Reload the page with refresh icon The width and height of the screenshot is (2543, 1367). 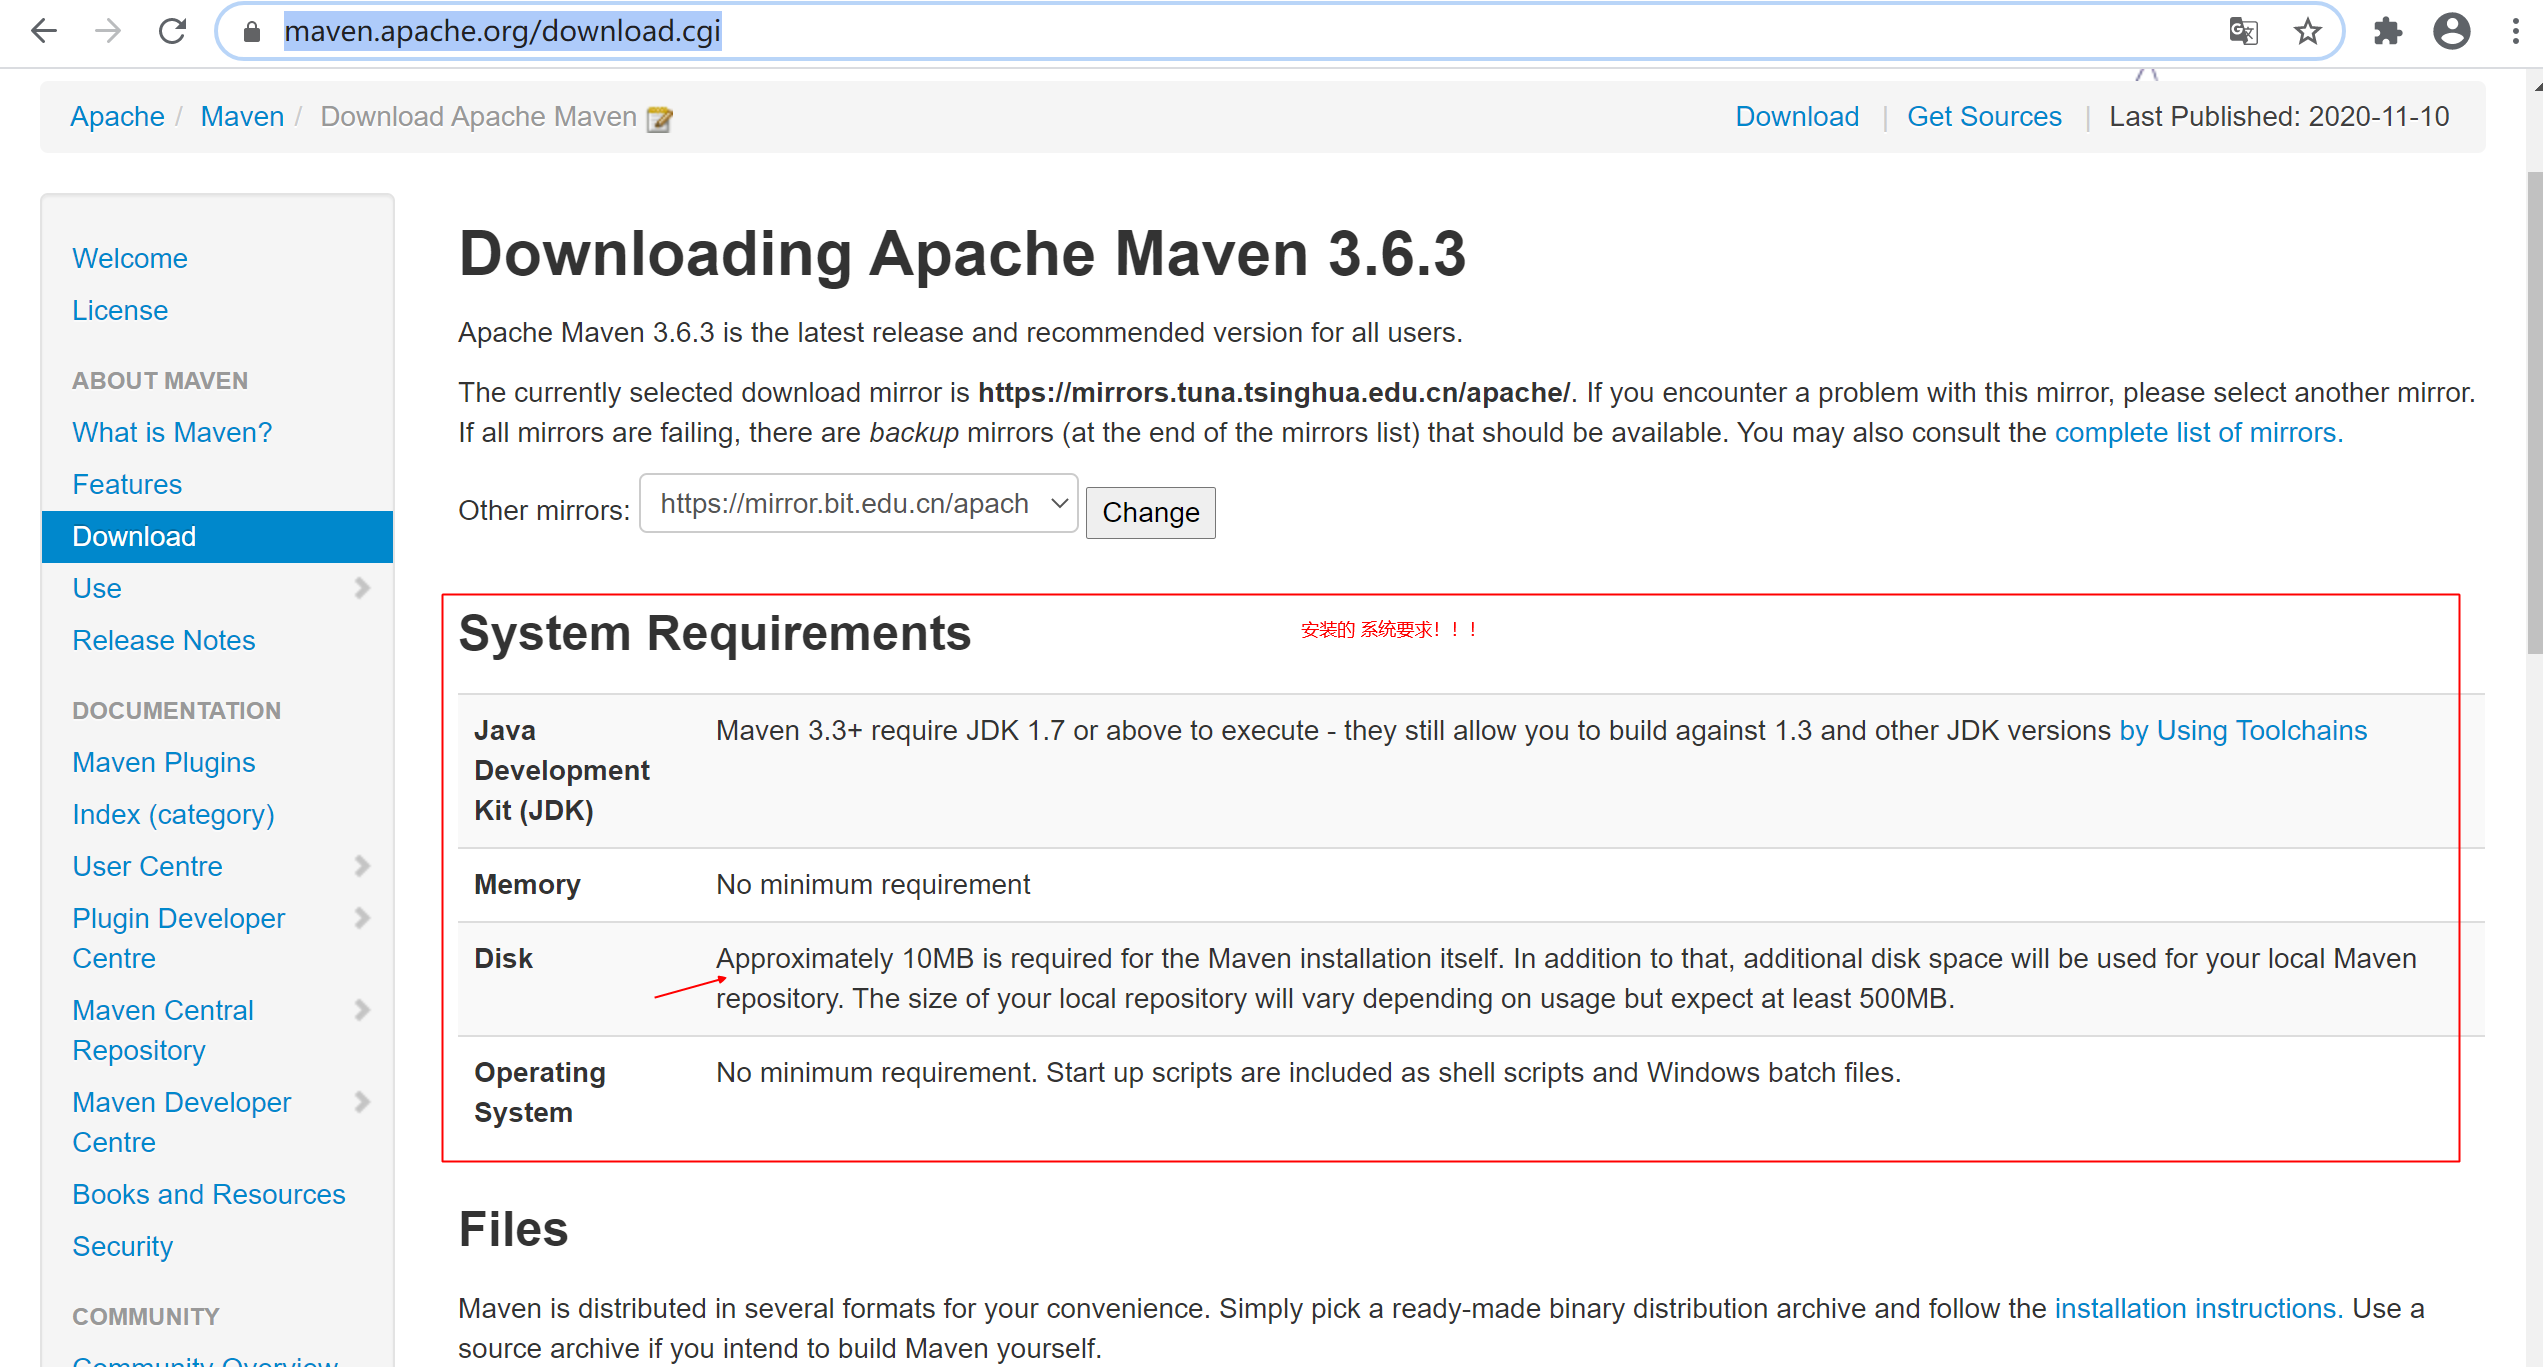click(172, 32)
